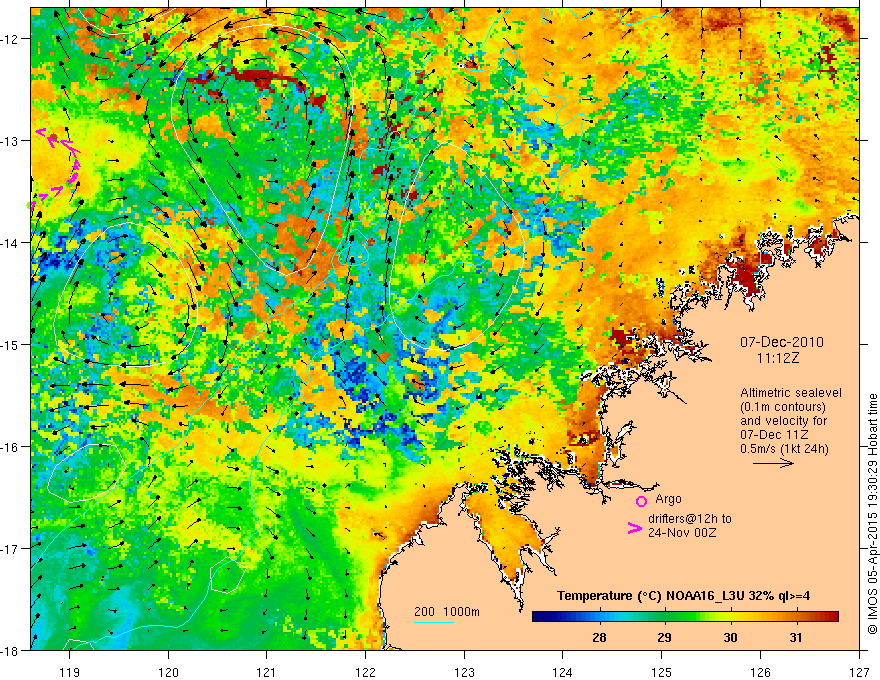Click the longitude label 127
Screen dimensions: 880x680
[x=859, y=672]
